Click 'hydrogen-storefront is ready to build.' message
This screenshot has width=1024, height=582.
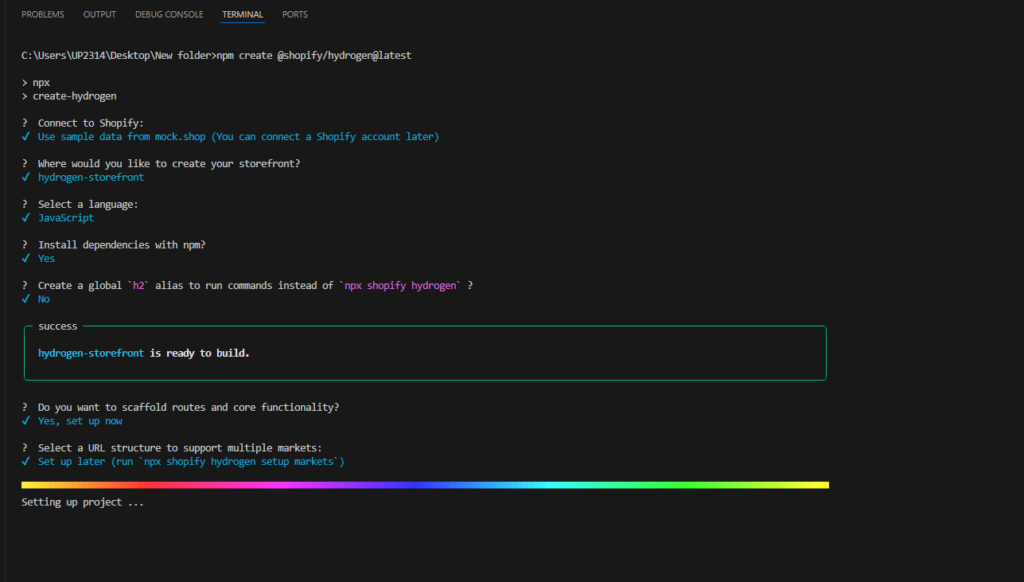click(x=144, y=353)
